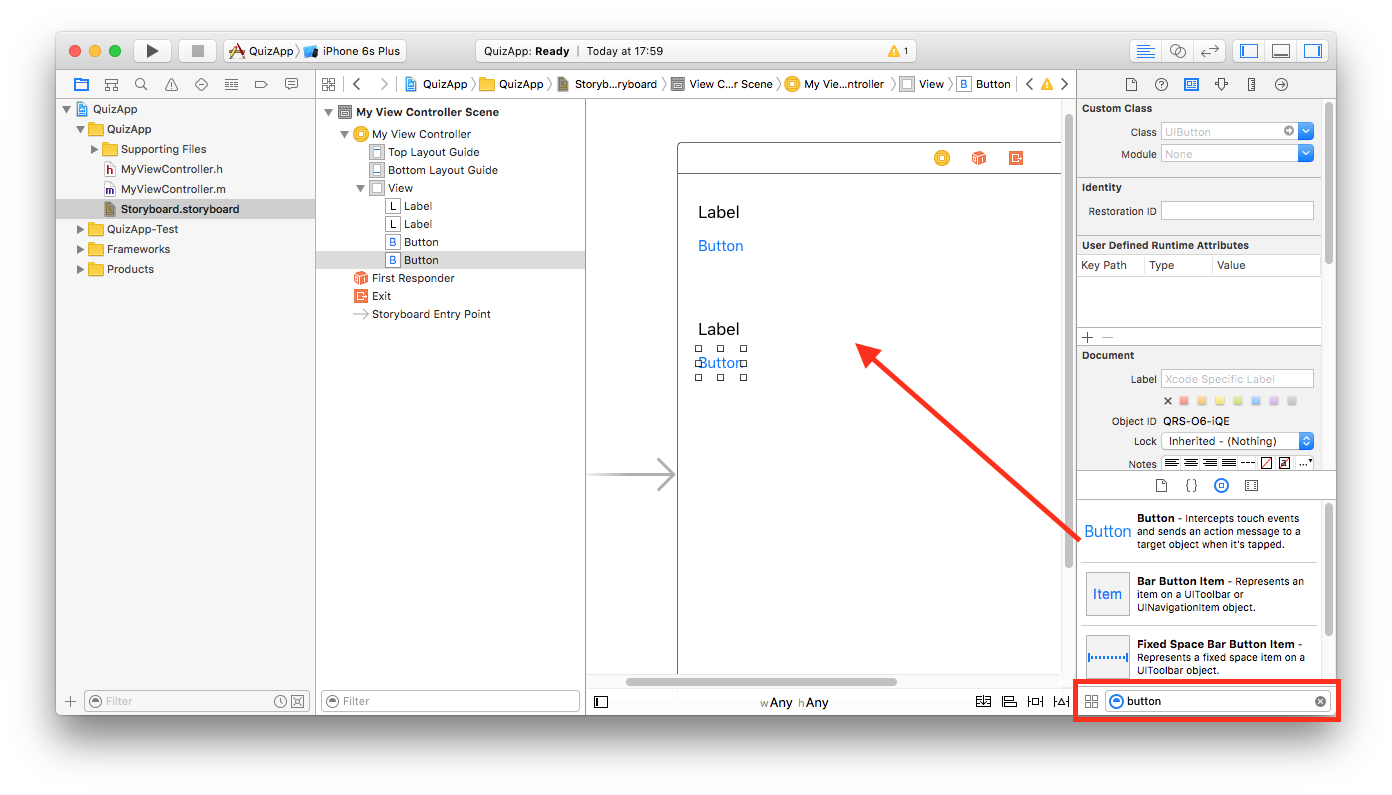Run the app with the Play button
The height and width of the screenshot is (795, 1392).
[x=152, y=51]
